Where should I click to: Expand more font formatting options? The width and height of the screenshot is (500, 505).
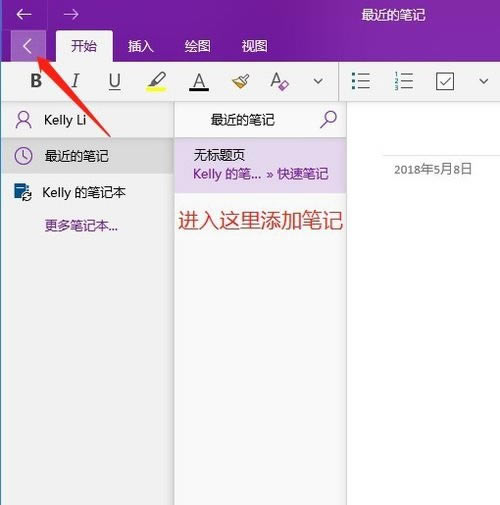pyautogui.click(x=318, y=81)
